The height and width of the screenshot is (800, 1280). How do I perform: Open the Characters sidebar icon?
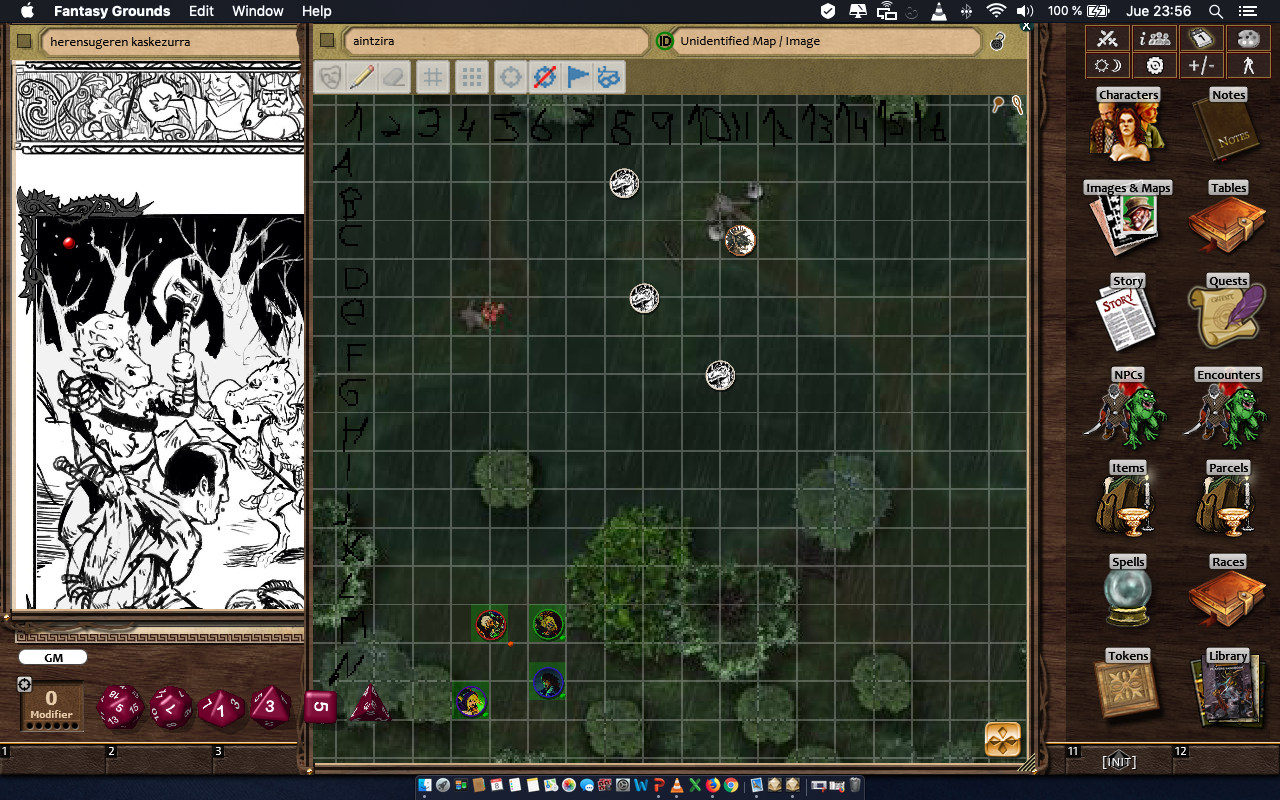(1128, 125)
